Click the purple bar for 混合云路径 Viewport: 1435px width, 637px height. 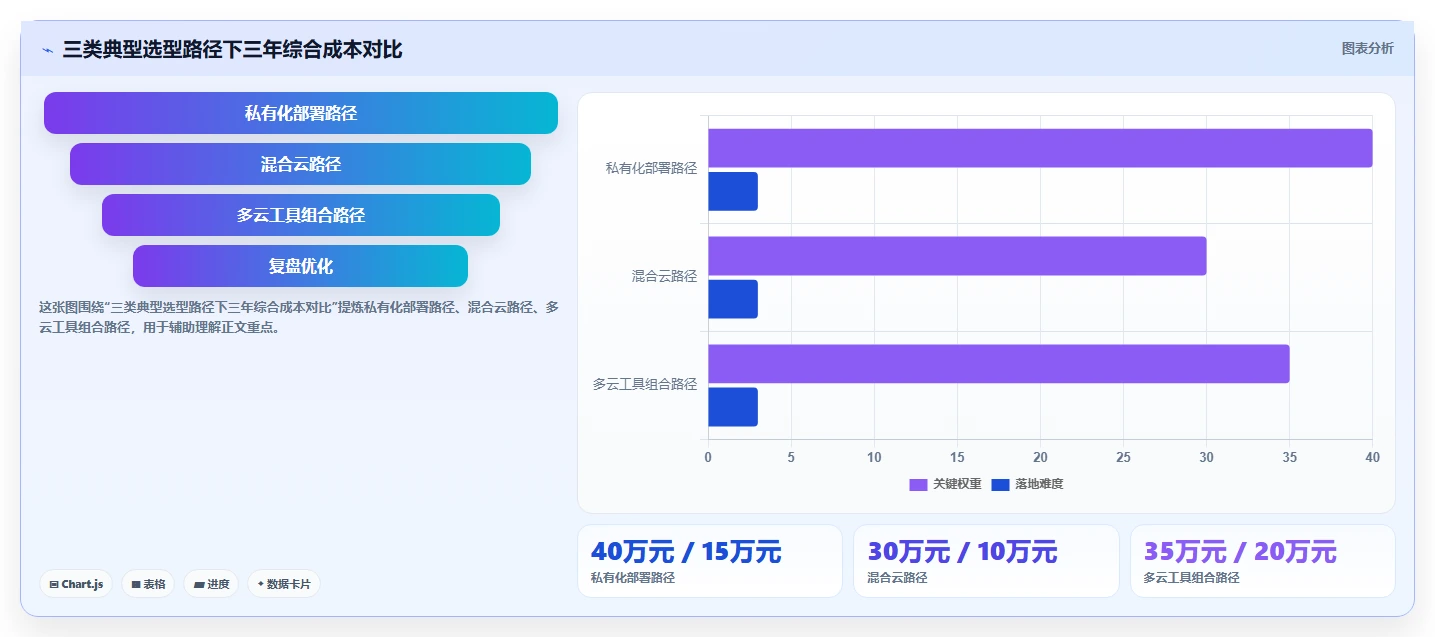click(x=957, y=256)
